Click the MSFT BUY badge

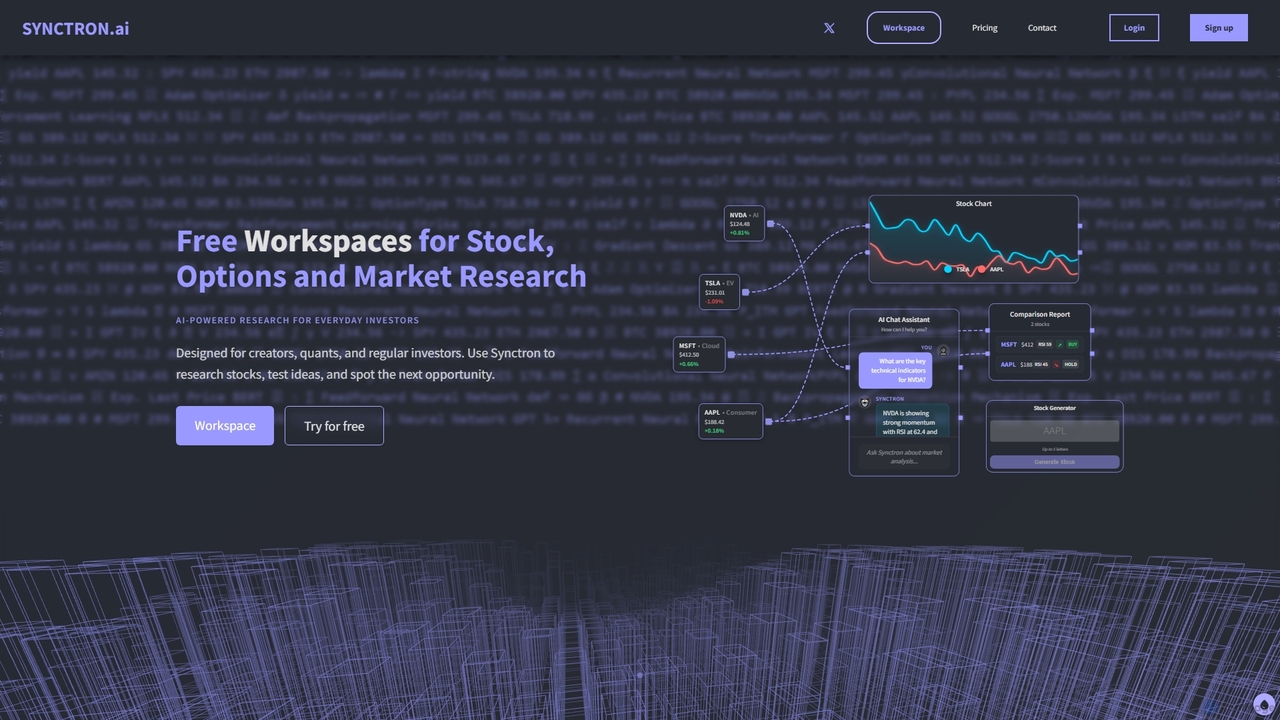coord(1072,344)
